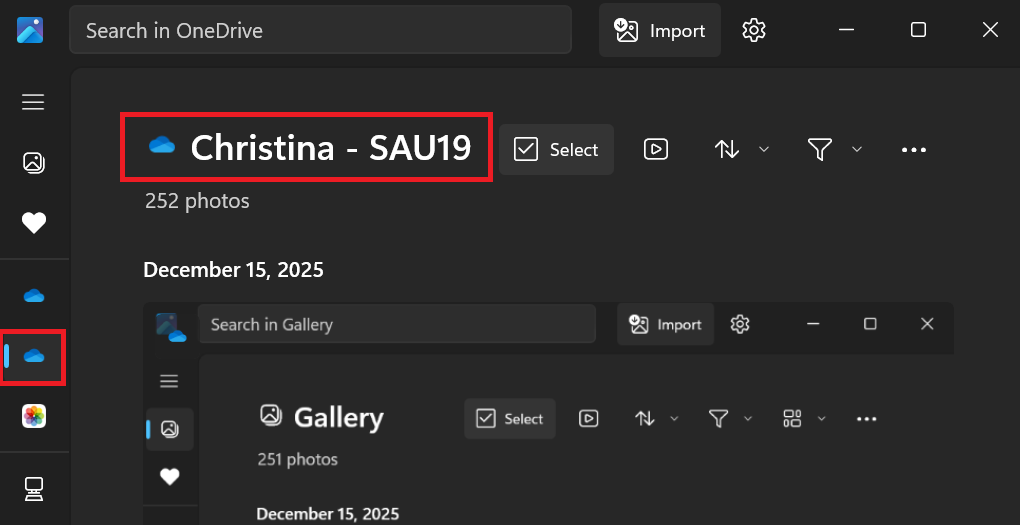Open the See more ellipsis menu
This screenshot has height=525, width=1020.
click(x=914, y=150)
